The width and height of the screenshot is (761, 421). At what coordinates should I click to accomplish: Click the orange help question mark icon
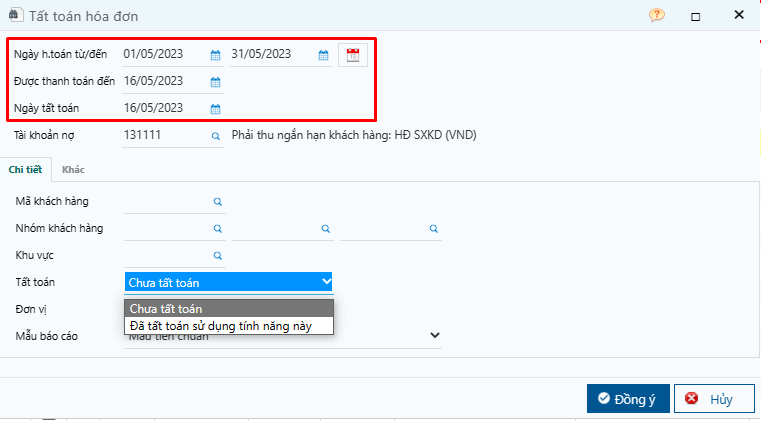(x=657, y=15)
